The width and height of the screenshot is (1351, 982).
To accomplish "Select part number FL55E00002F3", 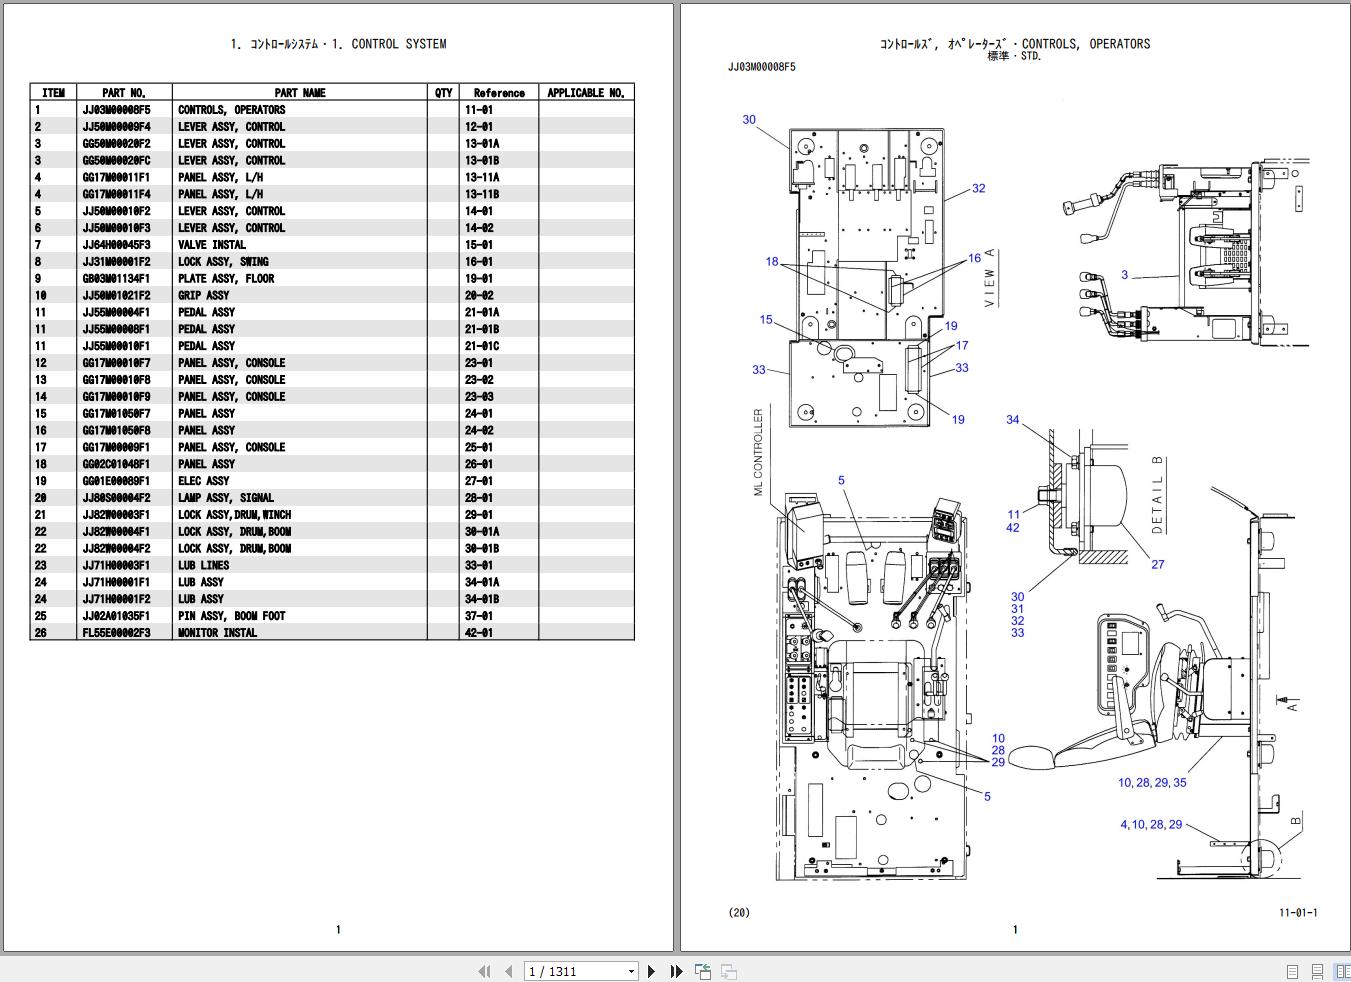I will [x=116, y=633].
